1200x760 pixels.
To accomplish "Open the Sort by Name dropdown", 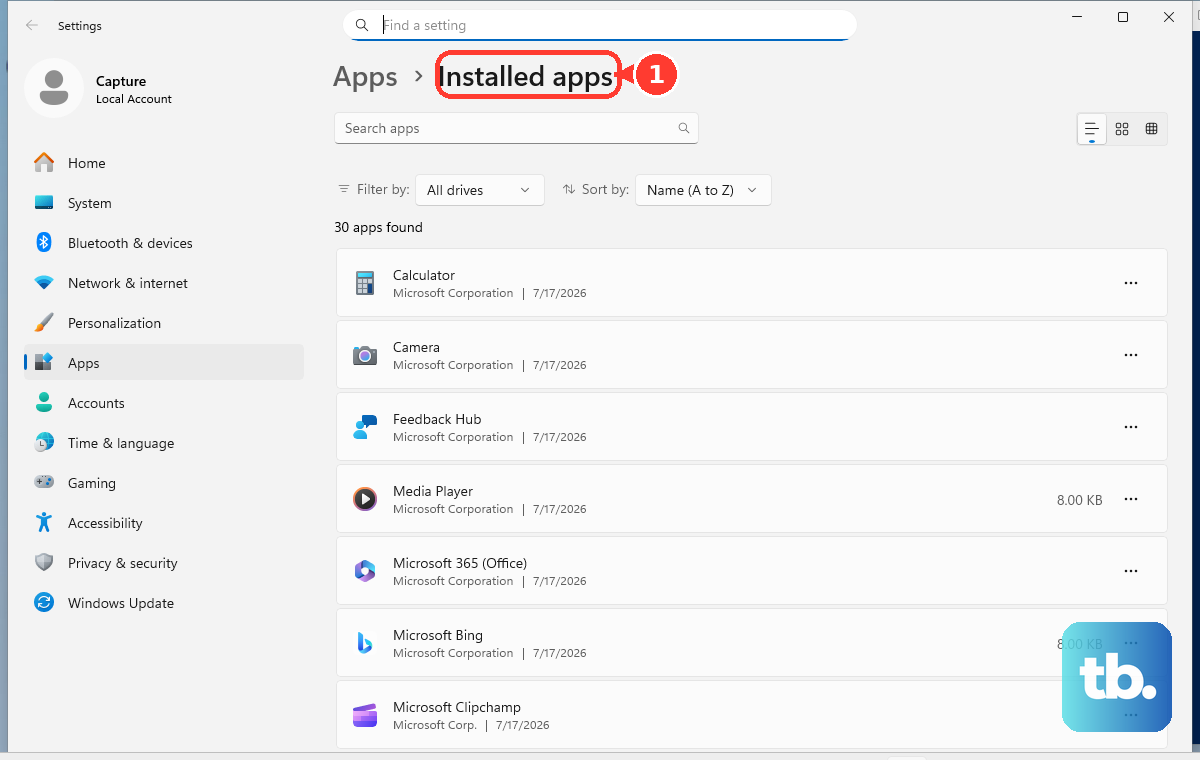I will (703, 190).
